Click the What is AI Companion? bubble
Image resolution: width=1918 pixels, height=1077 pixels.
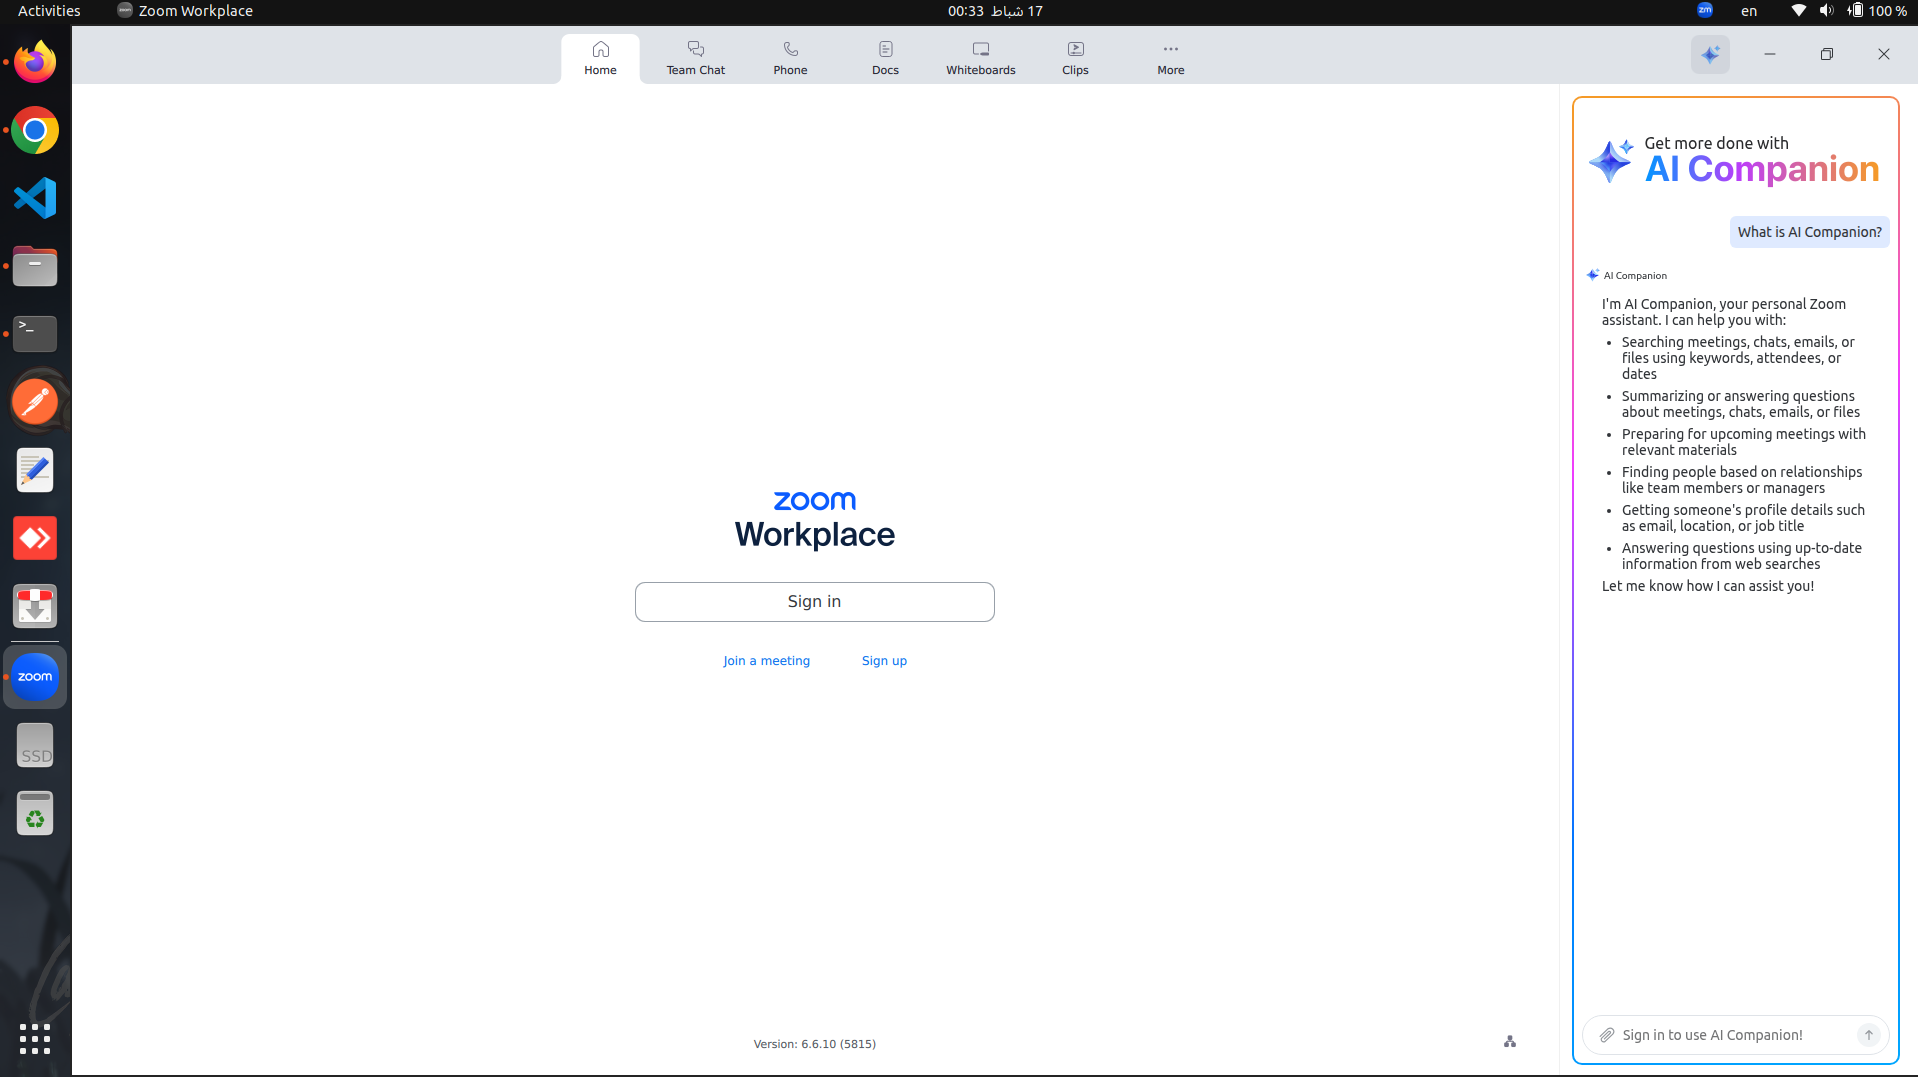1808,232
